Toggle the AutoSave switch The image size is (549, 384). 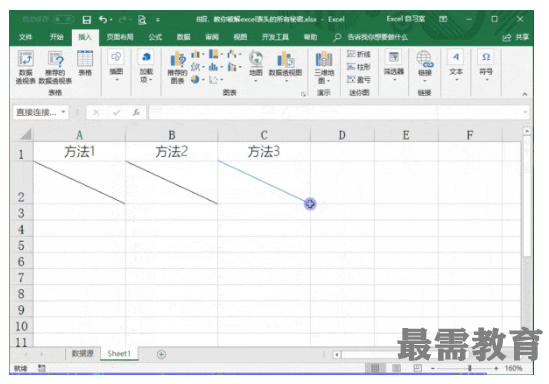point(63,19)
